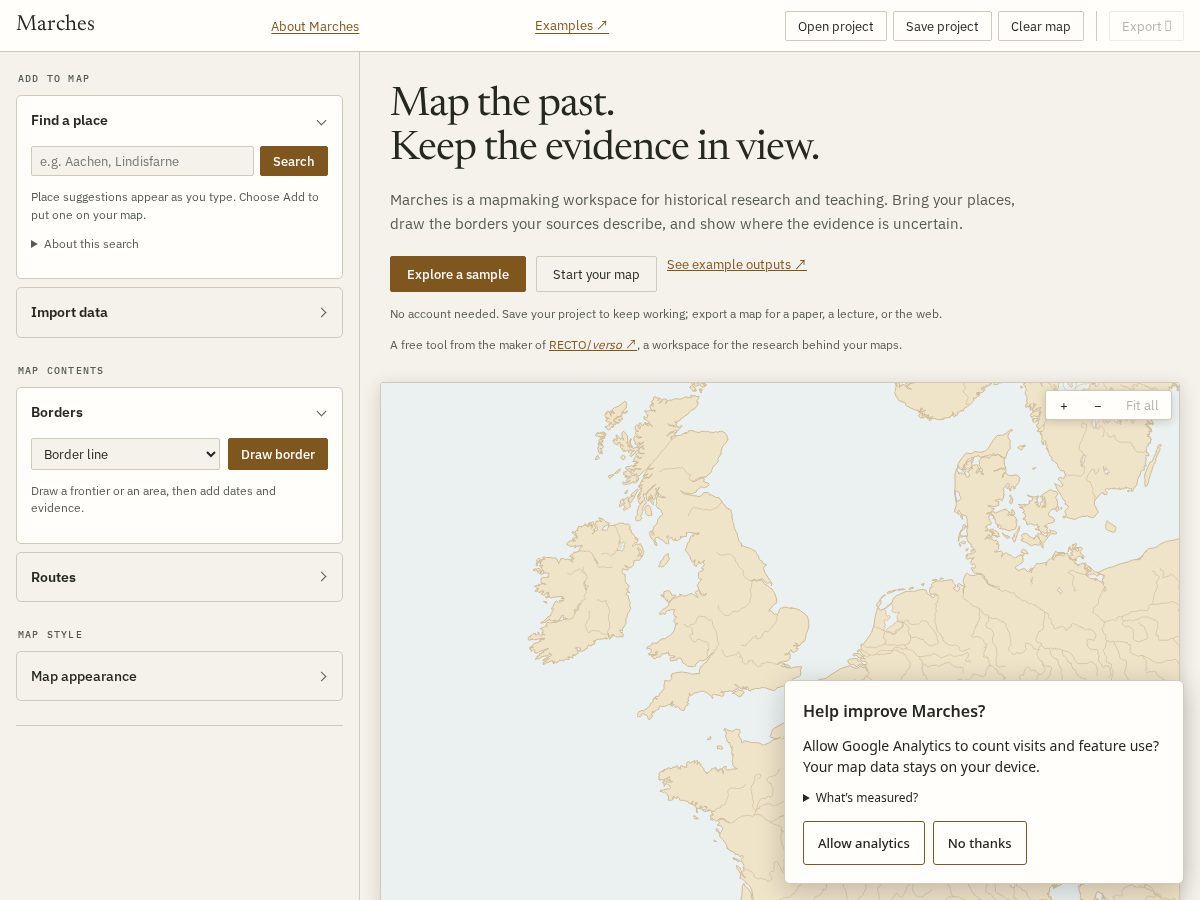Click Fit all map control
1200x900 pixels.
coord(1142,405)
